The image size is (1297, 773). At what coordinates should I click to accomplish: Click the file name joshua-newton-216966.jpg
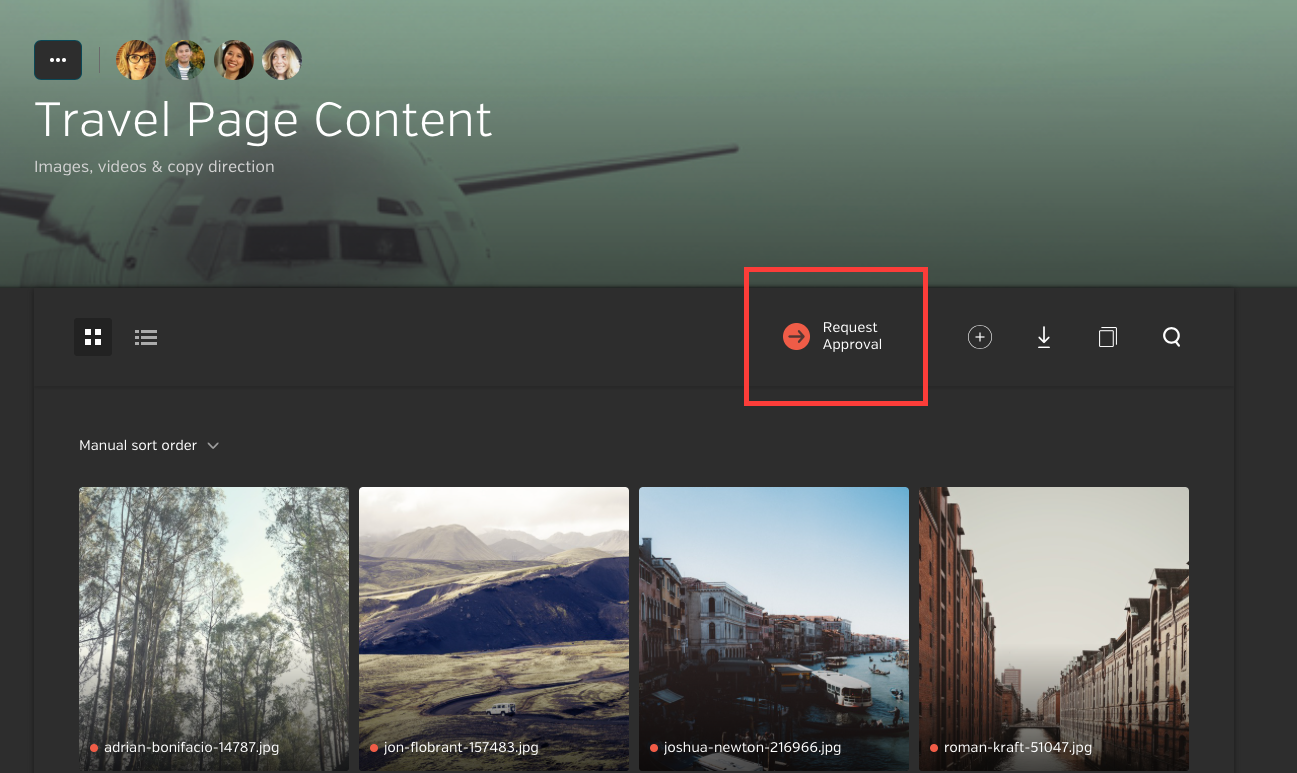(752, 747)
